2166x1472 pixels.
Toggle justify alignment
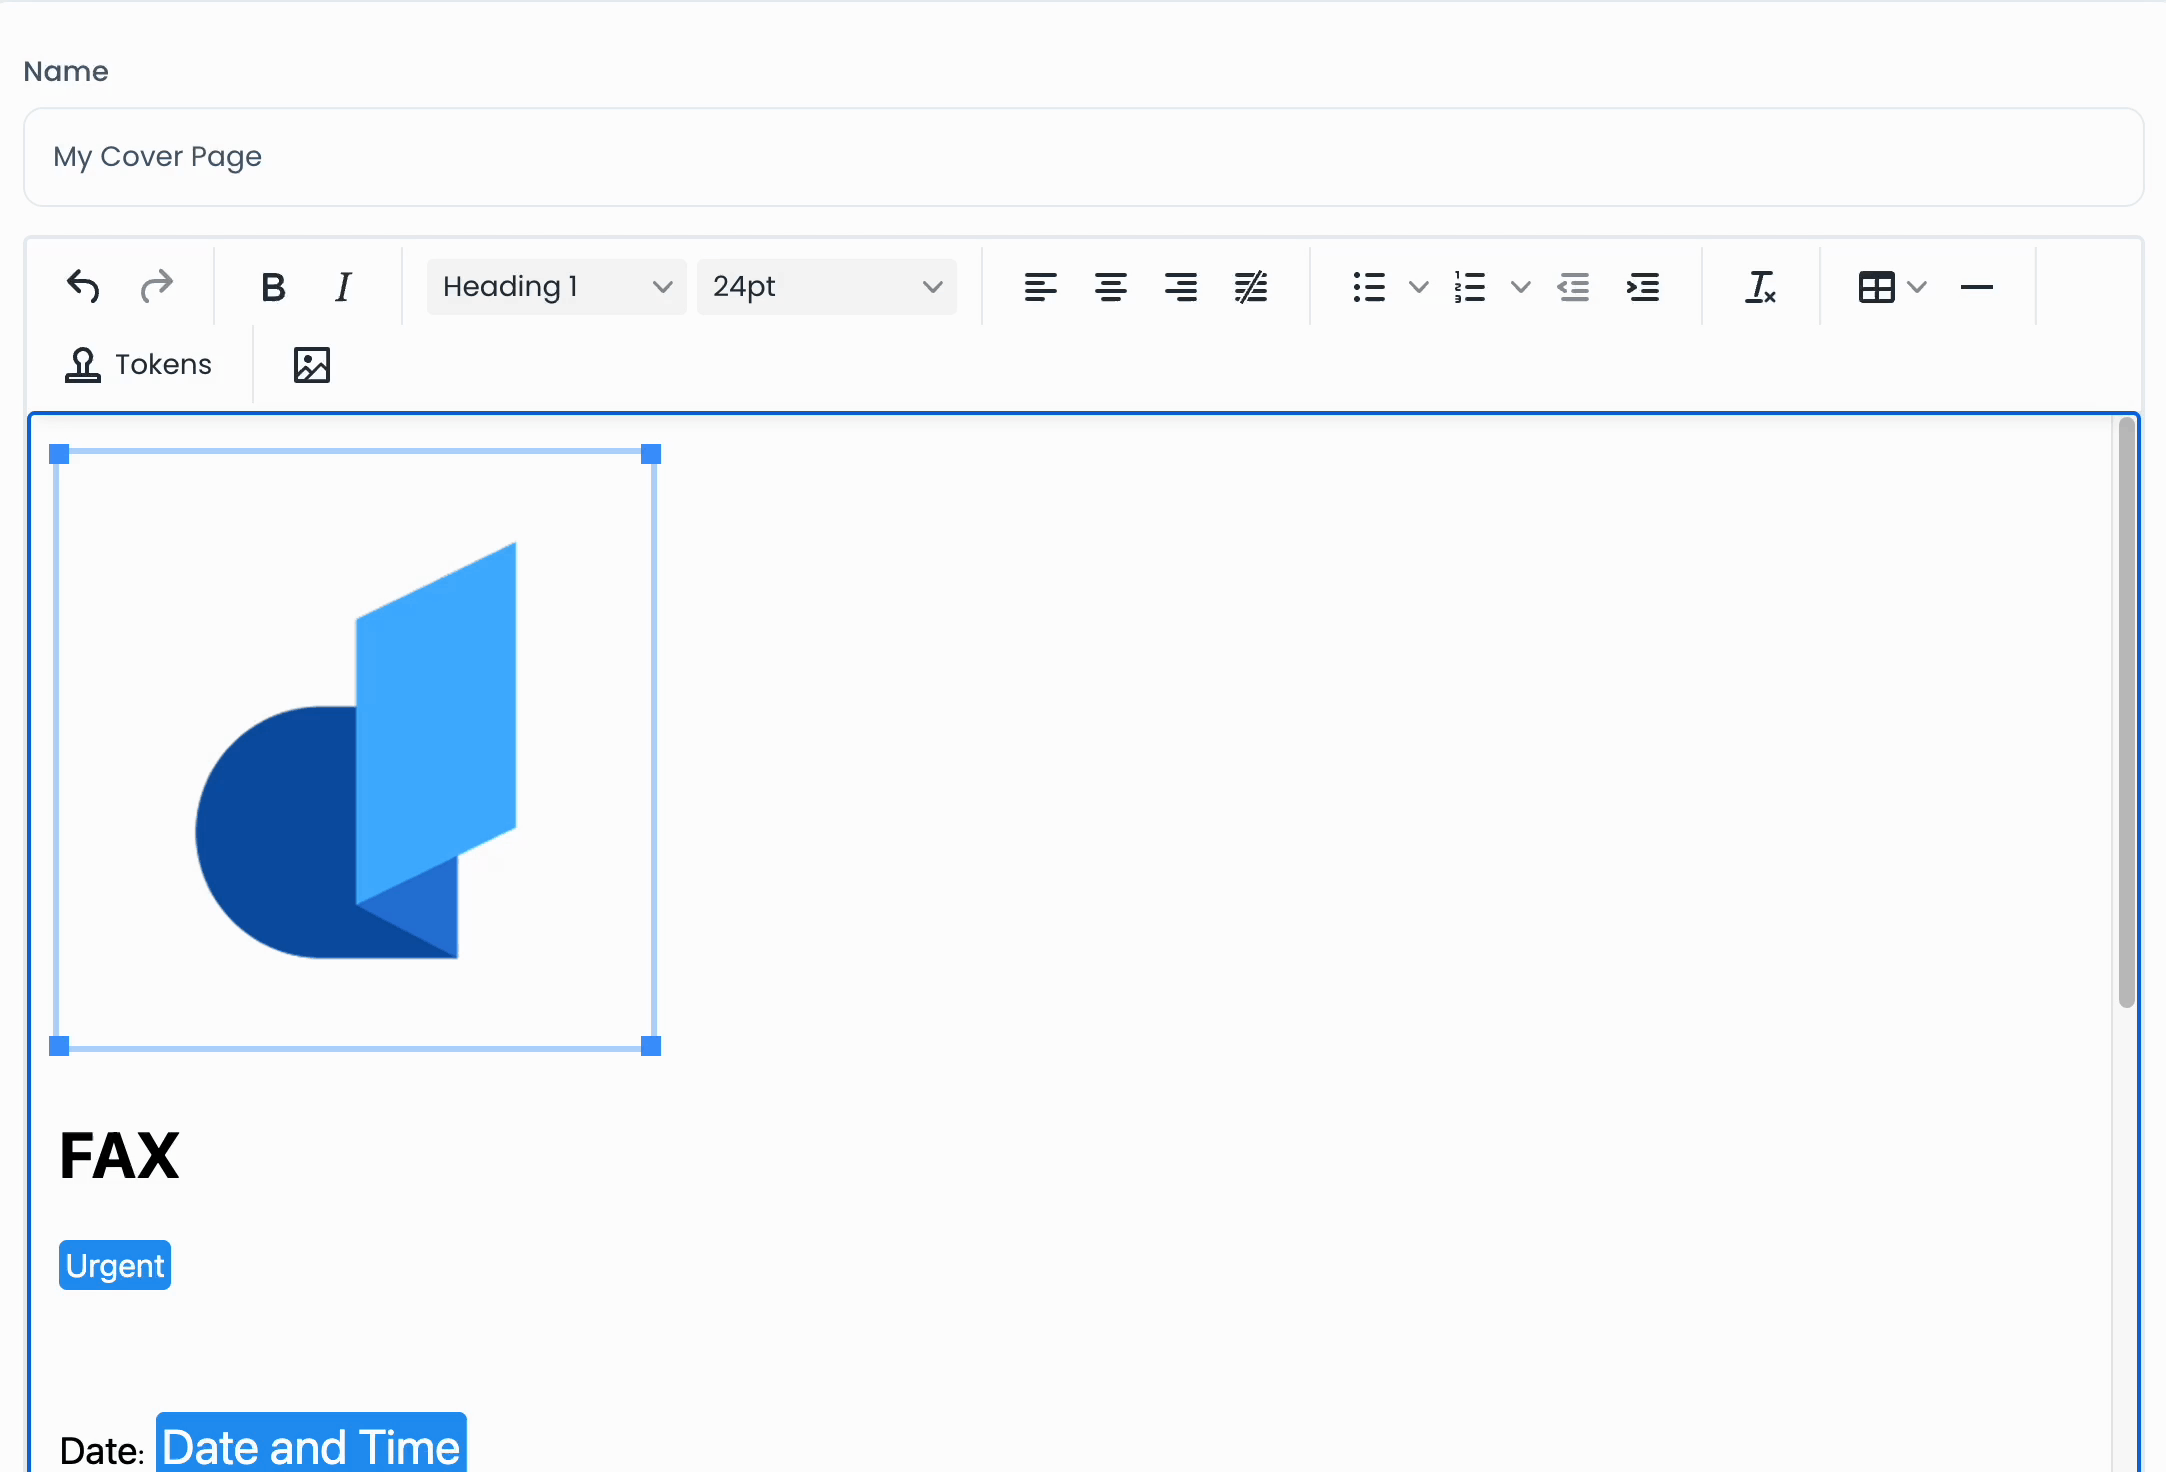point(1250,287)
